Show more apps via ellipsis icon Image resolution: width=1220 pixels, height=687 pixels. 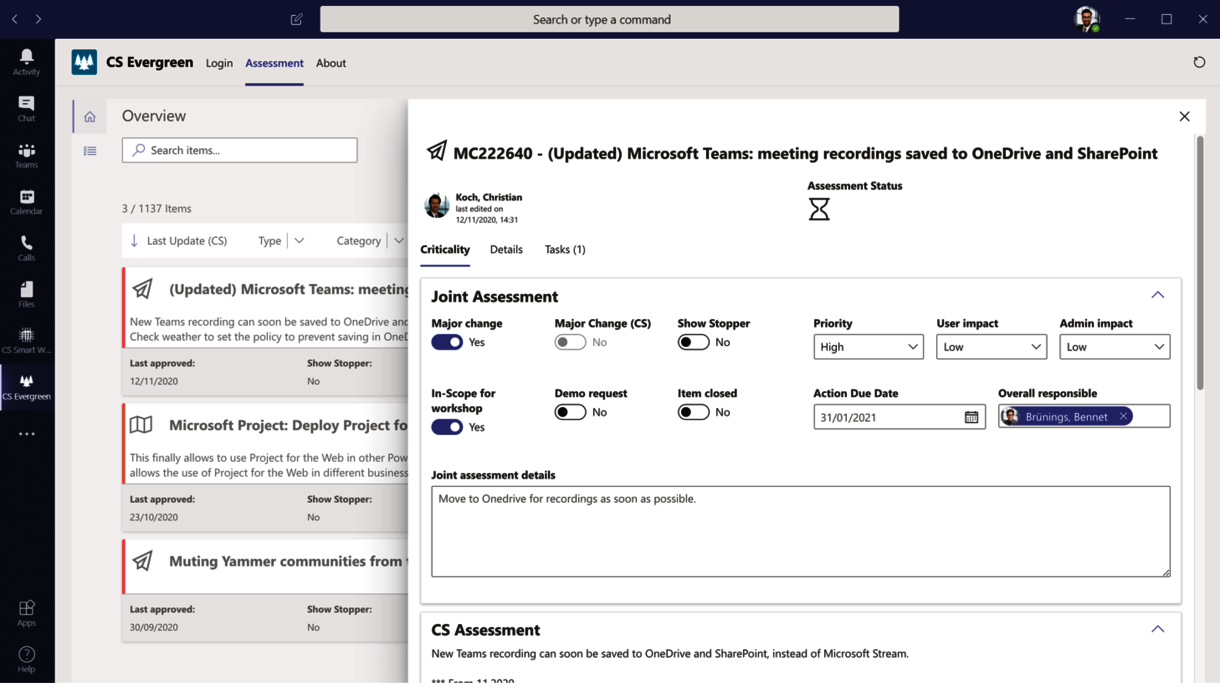27,434
